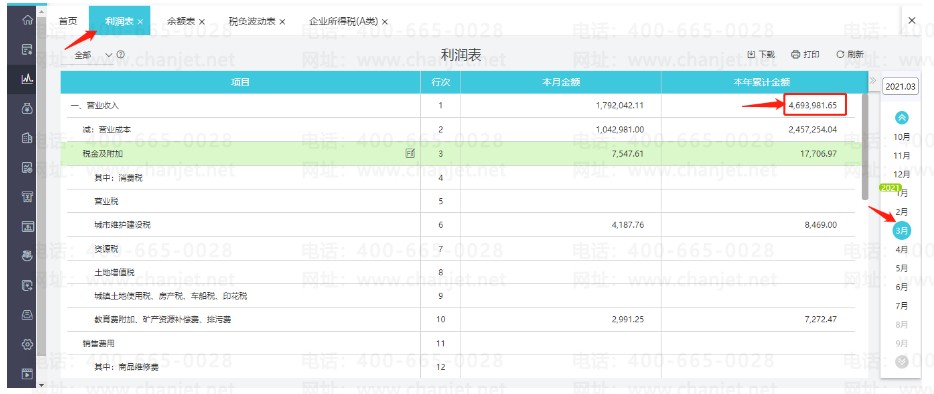Switch to the 企业所得税(A类) tab
The height and width of the screenshot is (394, 934).
click(343, 21)
